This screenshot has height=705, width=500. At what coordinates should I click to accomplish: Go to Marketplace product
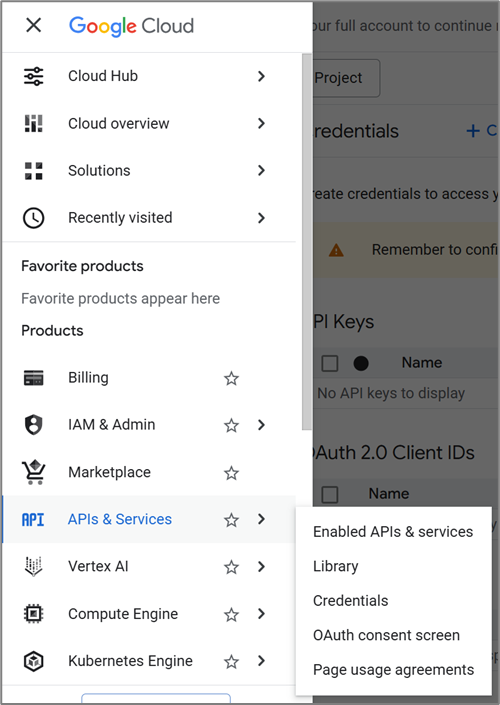pos(109,473)
